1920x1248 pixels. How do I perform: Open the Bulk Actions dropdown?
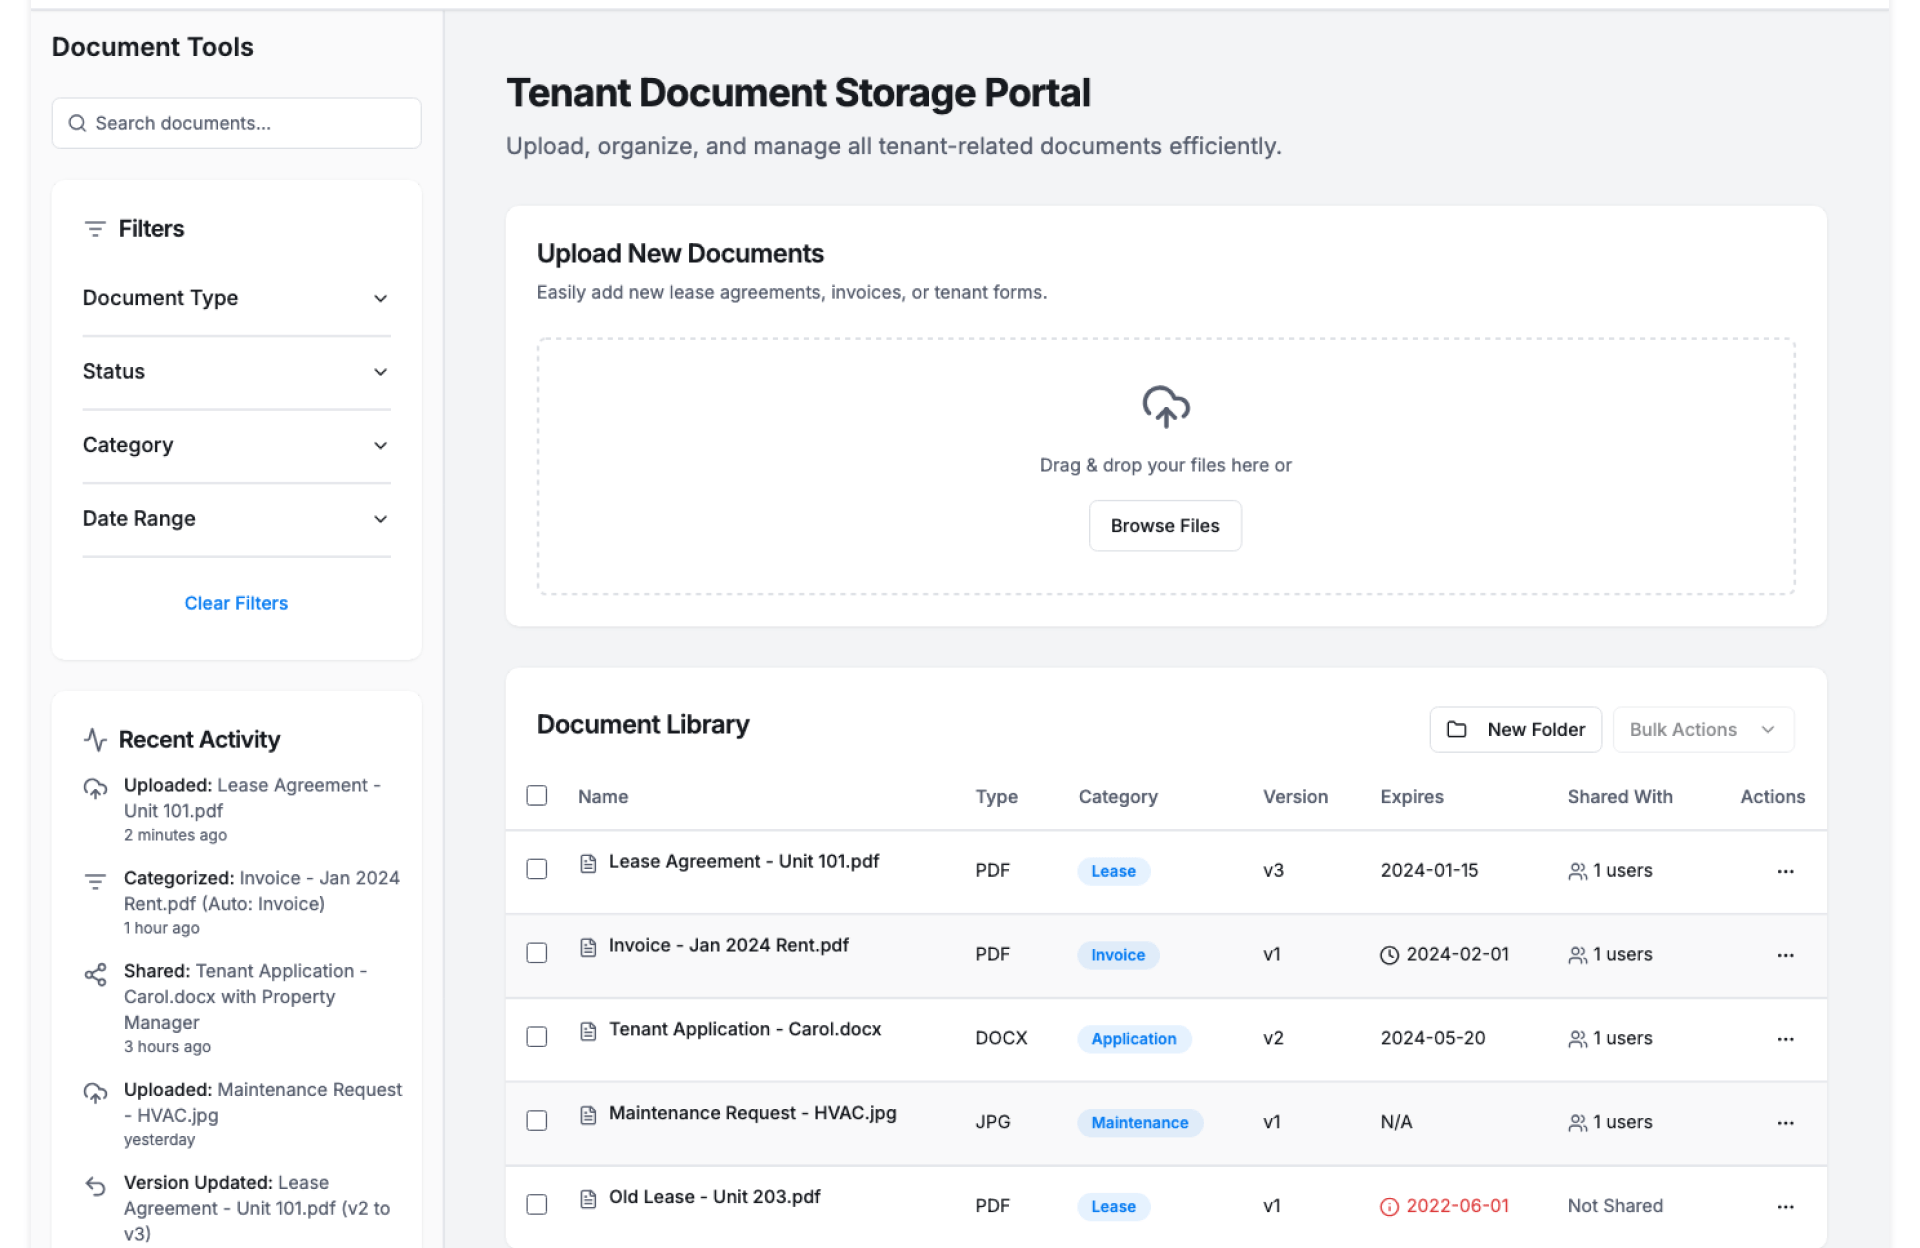click(x=1702, y=729)
